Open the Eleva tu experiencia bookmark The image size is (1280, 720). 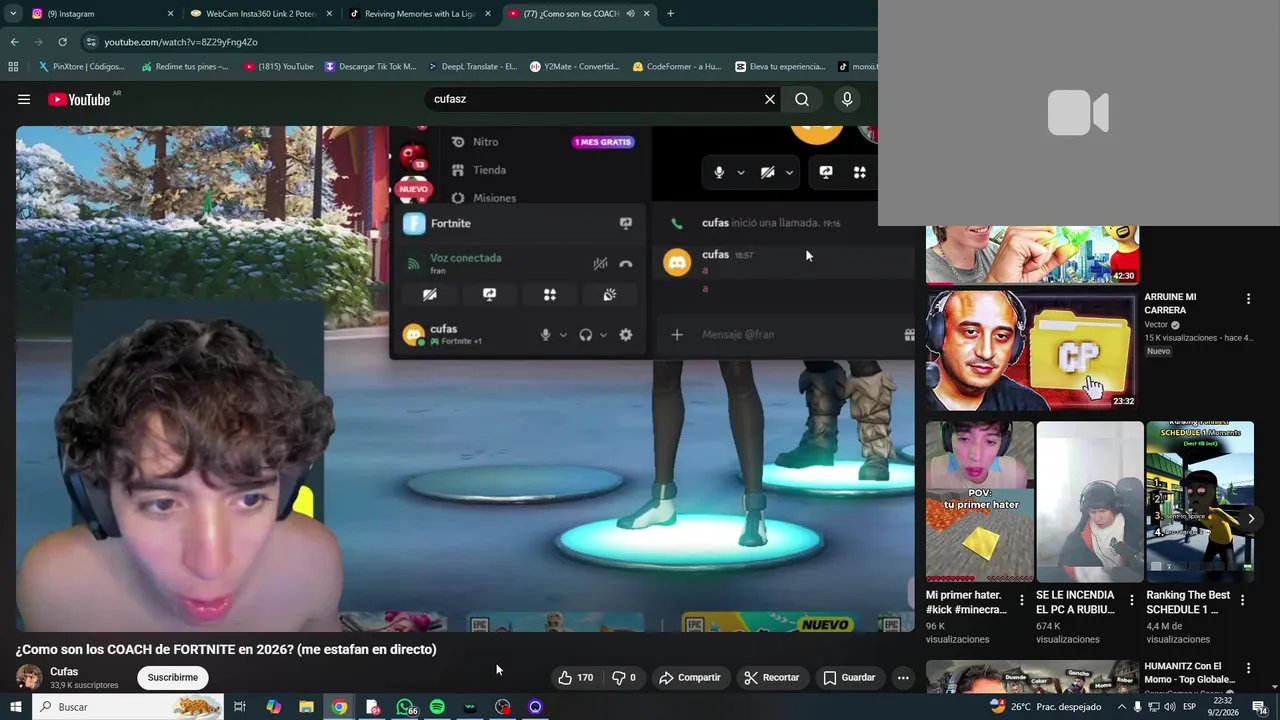pyautogui.click(x=780, y=67)
